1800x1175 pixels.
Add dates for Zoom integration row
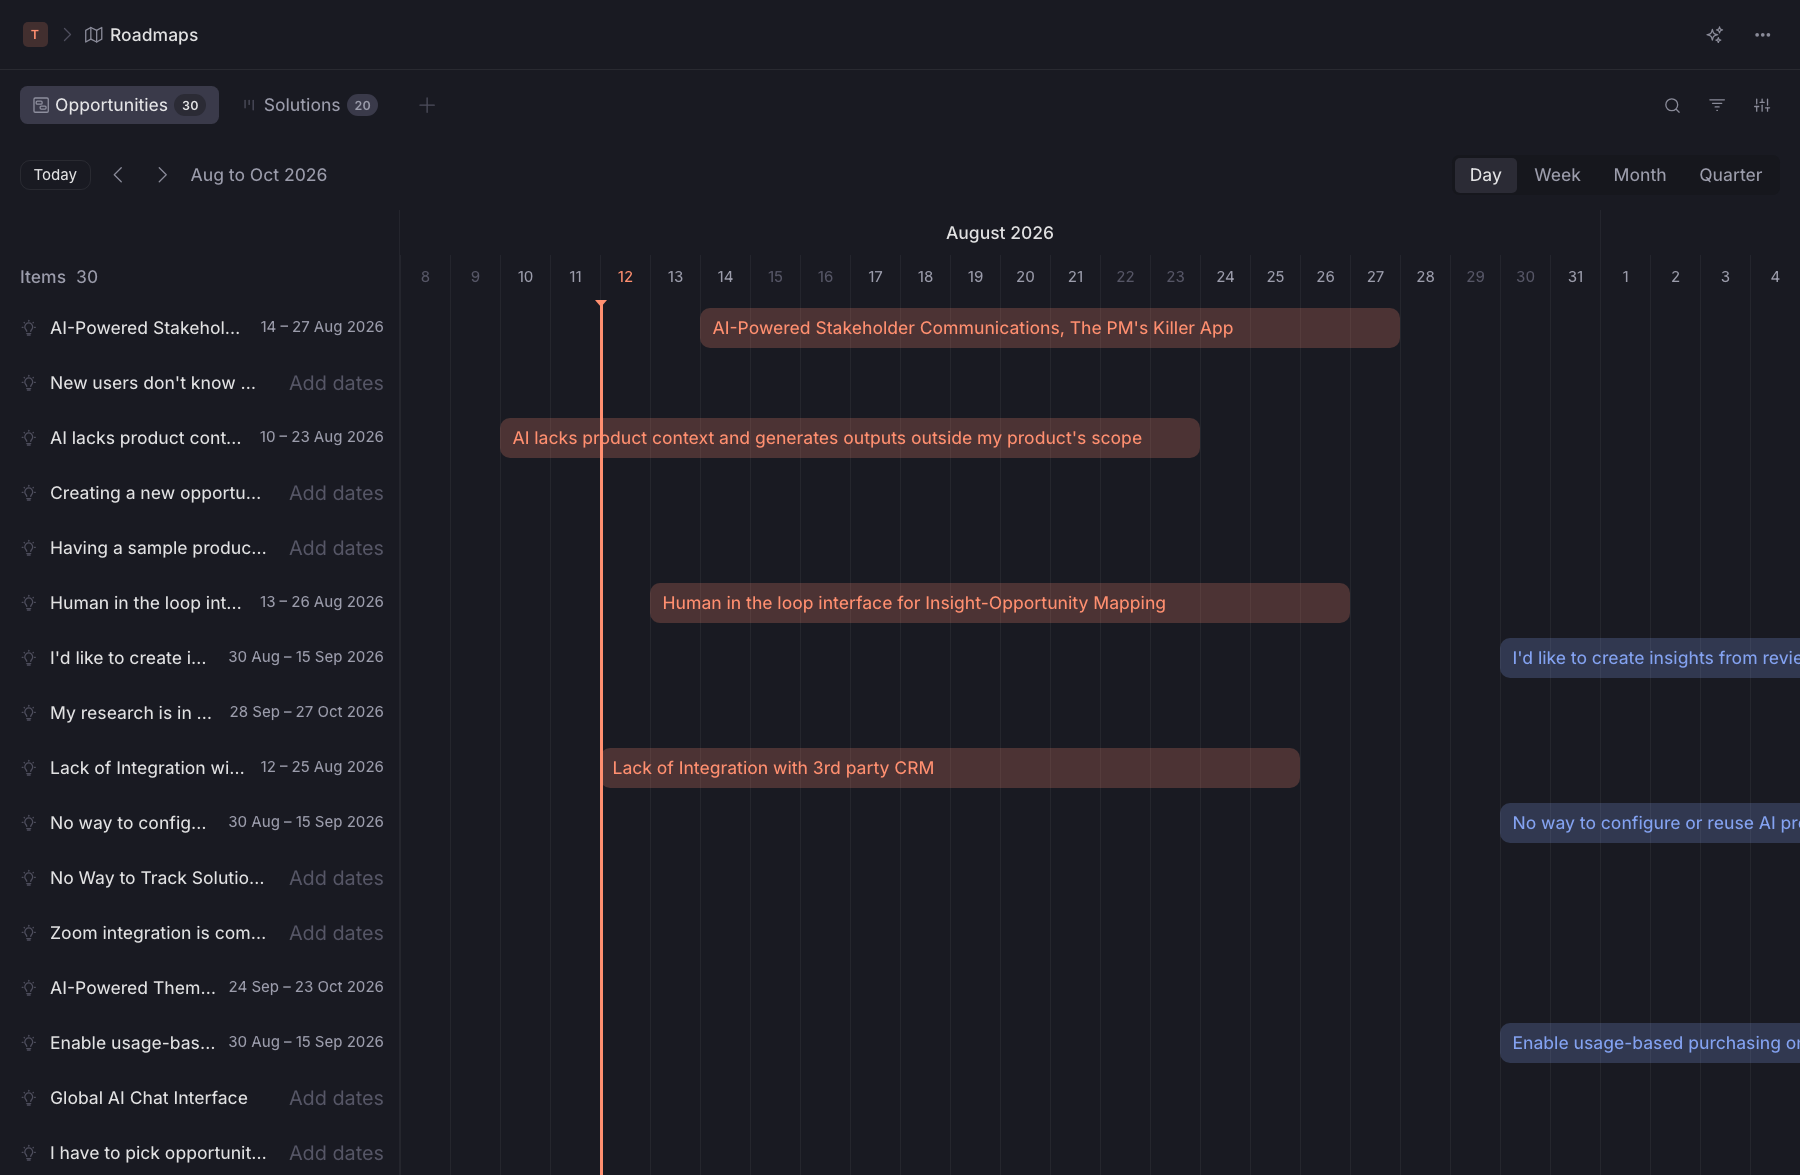336,933
